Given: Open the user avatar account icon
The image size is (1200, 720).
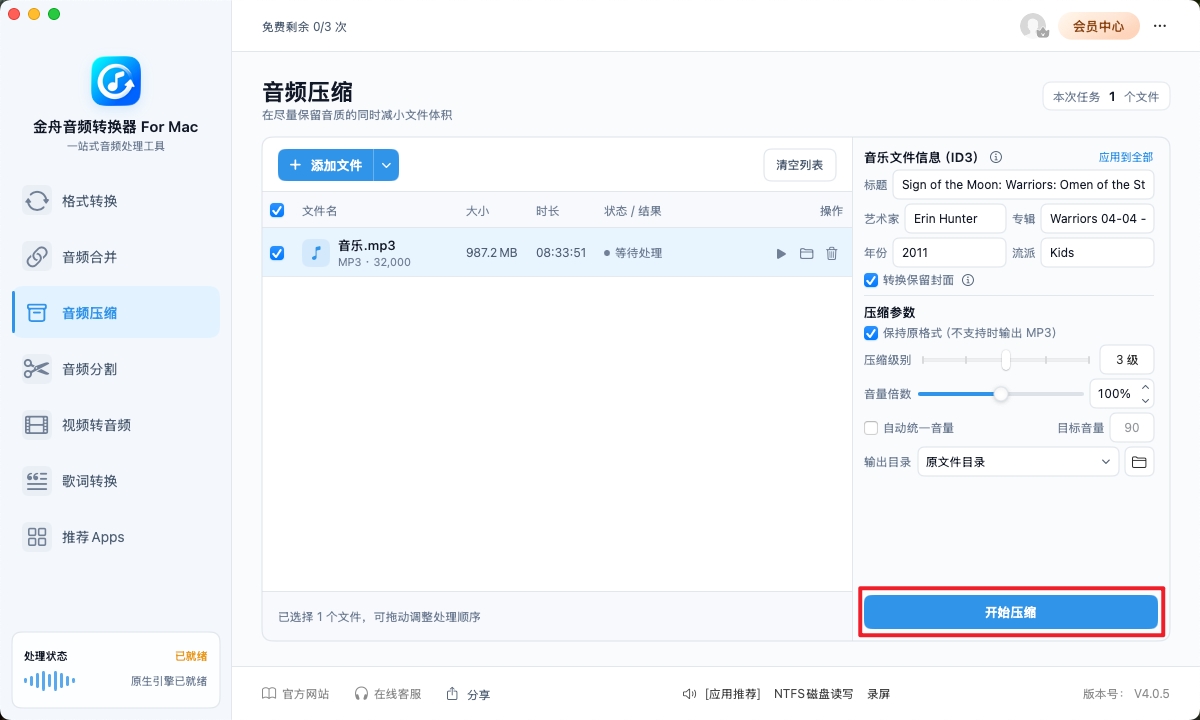Looking at the screenshot, I should click(1033, 26).
